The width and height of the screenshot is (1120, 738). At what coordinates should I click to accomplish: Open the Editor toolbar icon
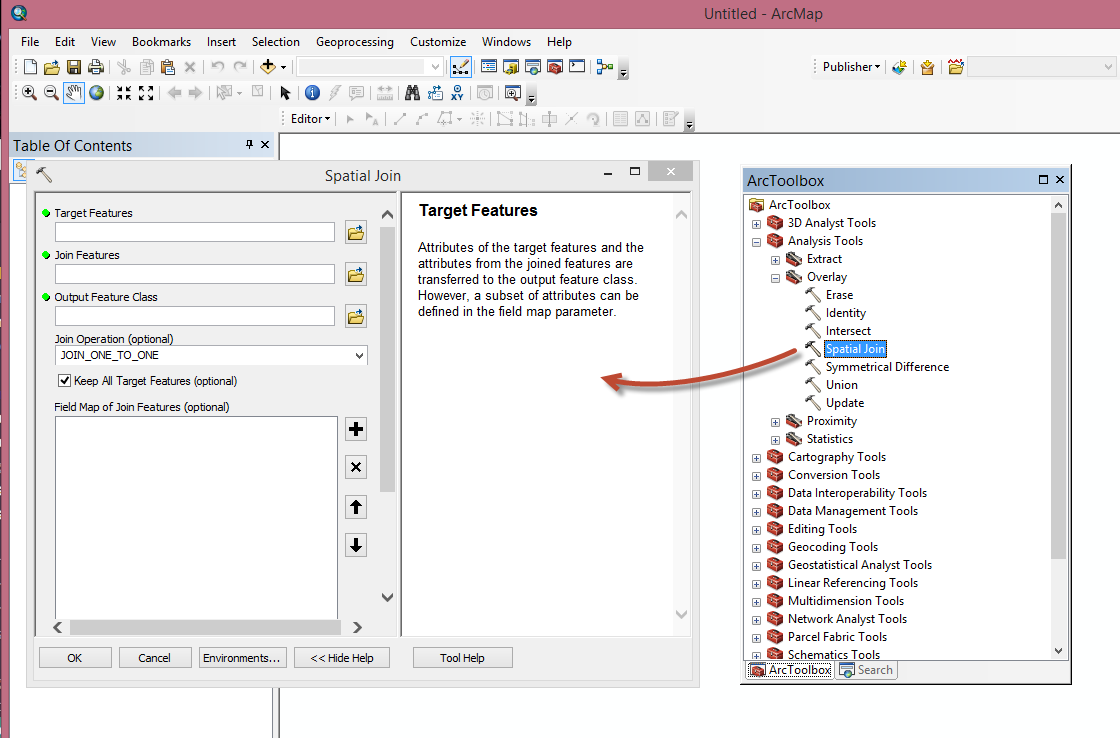tap(461, 67)
